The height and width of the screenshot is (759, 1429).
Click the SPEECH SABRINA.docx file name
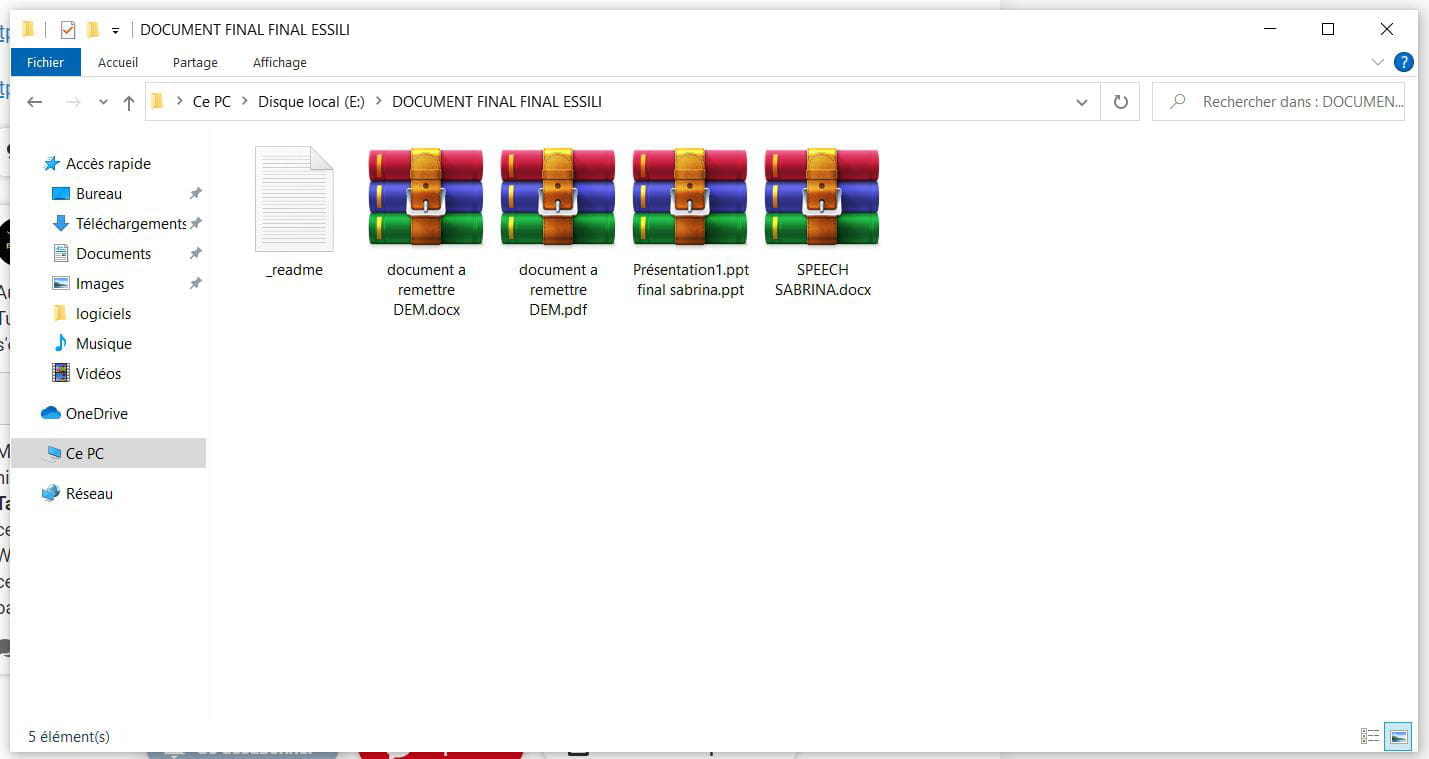click(823, 280)
